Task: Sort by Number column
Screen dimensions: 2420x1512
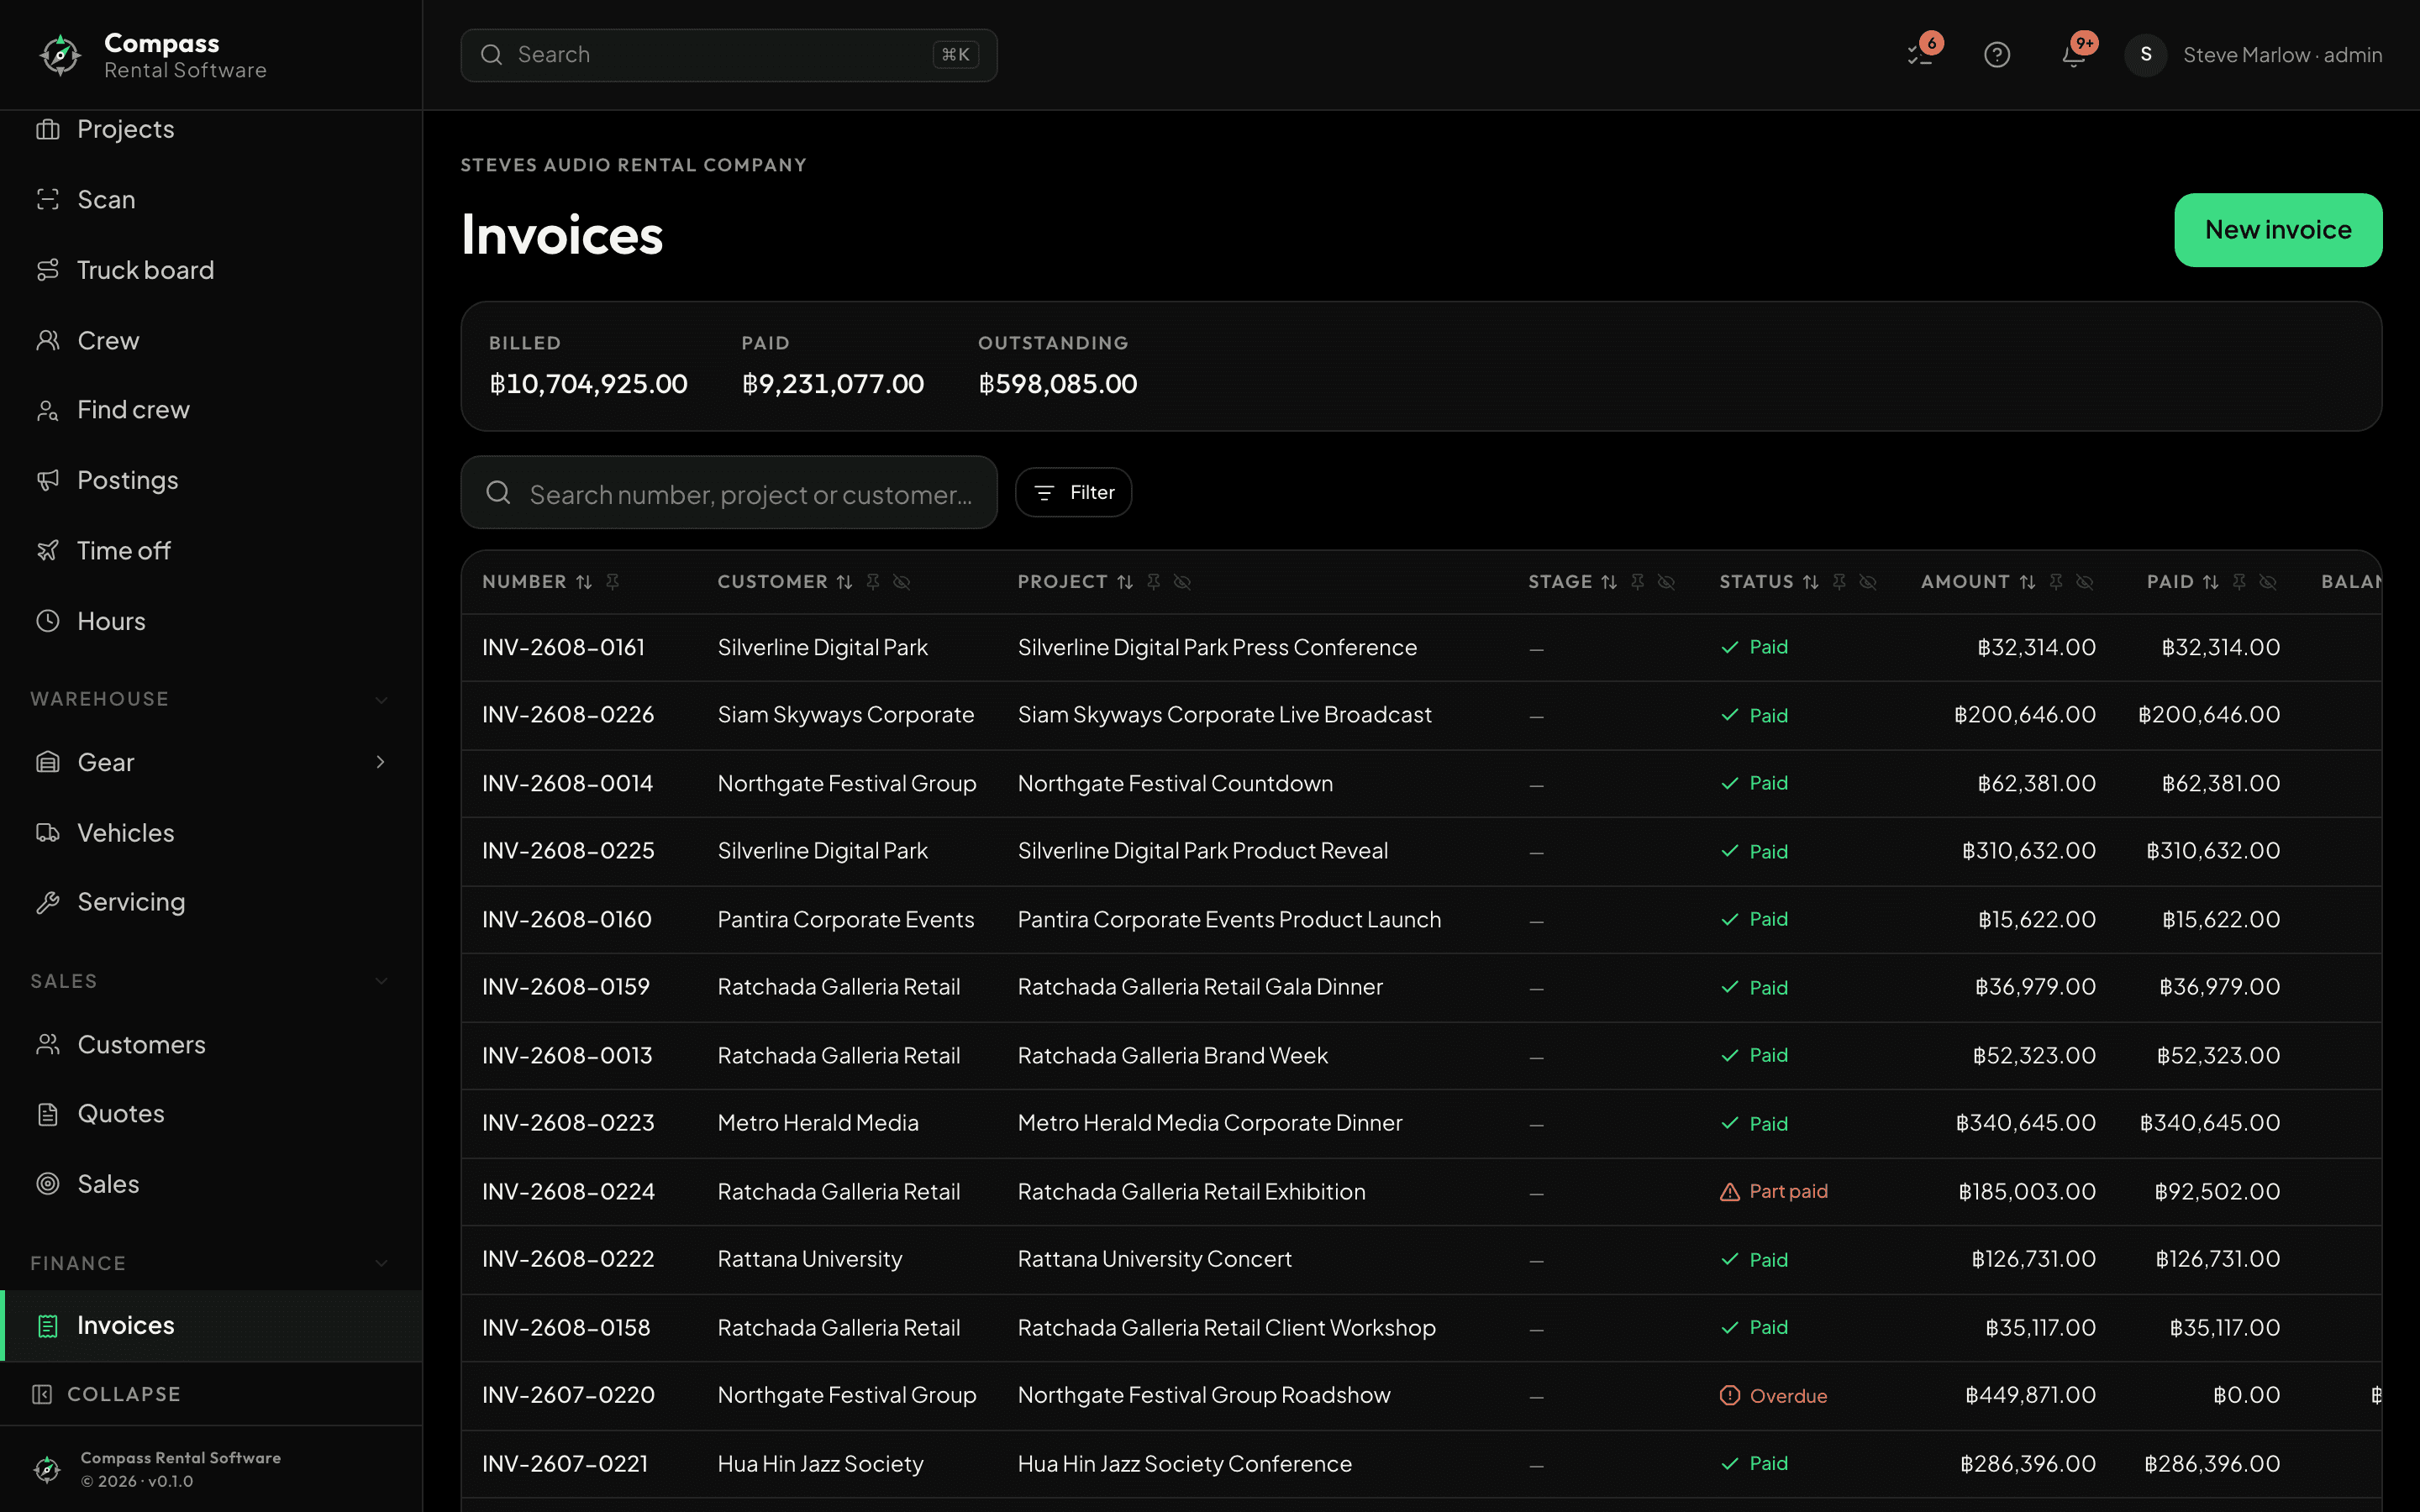Action: tap(584, 582)
